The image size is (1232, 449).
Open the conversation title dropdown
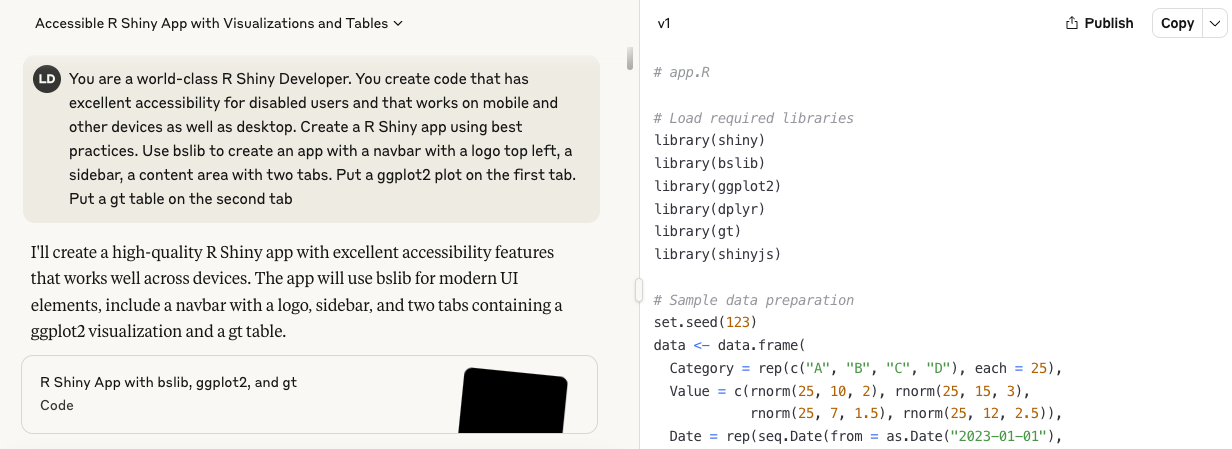[219, 23]
